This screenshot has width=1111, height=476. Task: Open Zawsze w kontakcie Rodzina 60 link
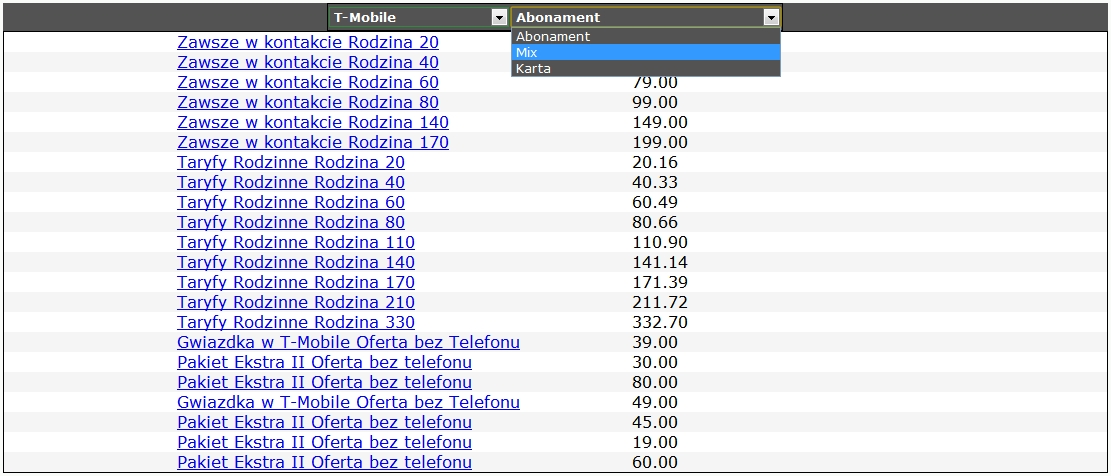[x=308, y=82]
